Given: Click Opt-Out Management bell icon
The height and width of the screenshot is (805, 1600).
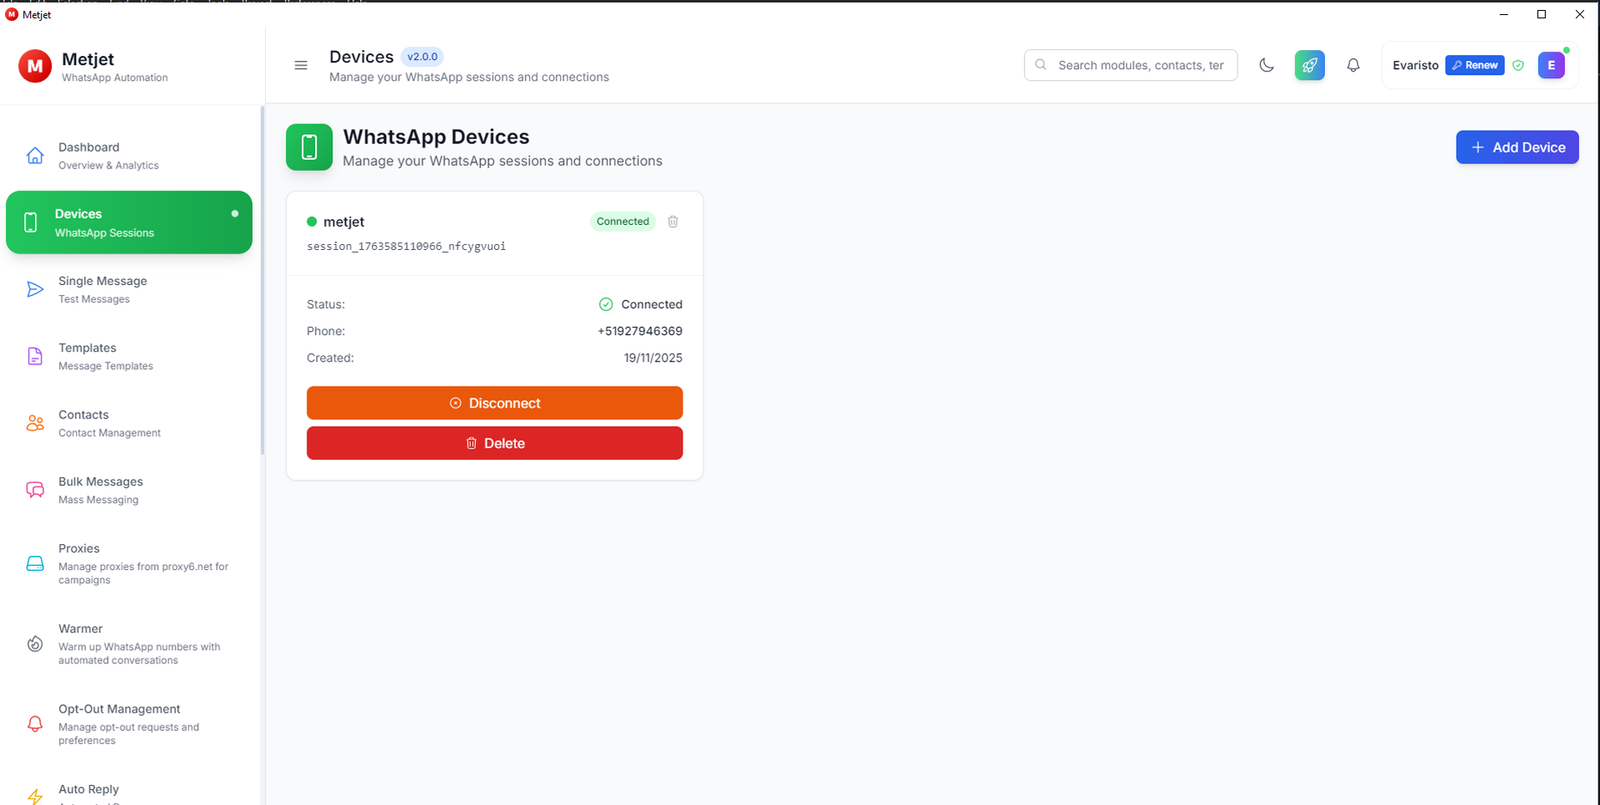Looking at the screenshot, I should (x=35, y=724).
